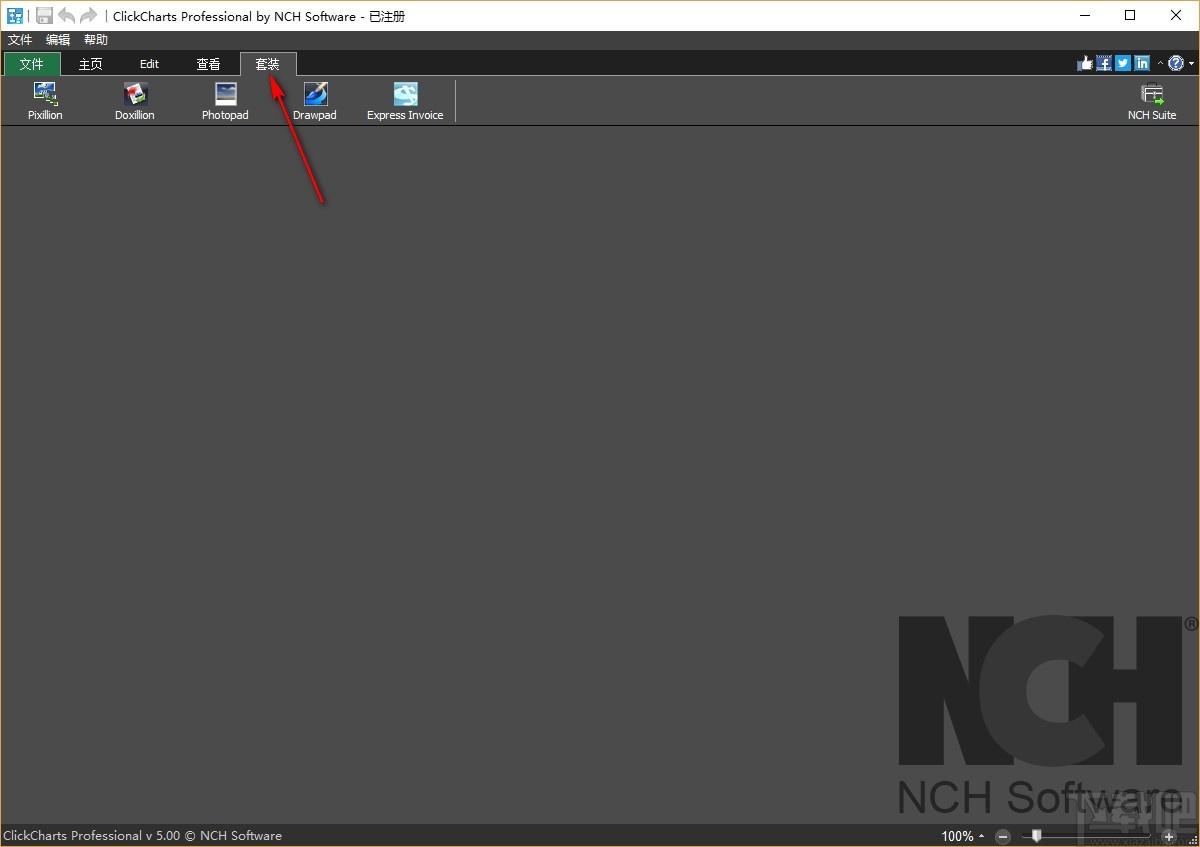Minimize the ClickCharts window
The height and width of the screenshot is (847, 1200).
1084,15
